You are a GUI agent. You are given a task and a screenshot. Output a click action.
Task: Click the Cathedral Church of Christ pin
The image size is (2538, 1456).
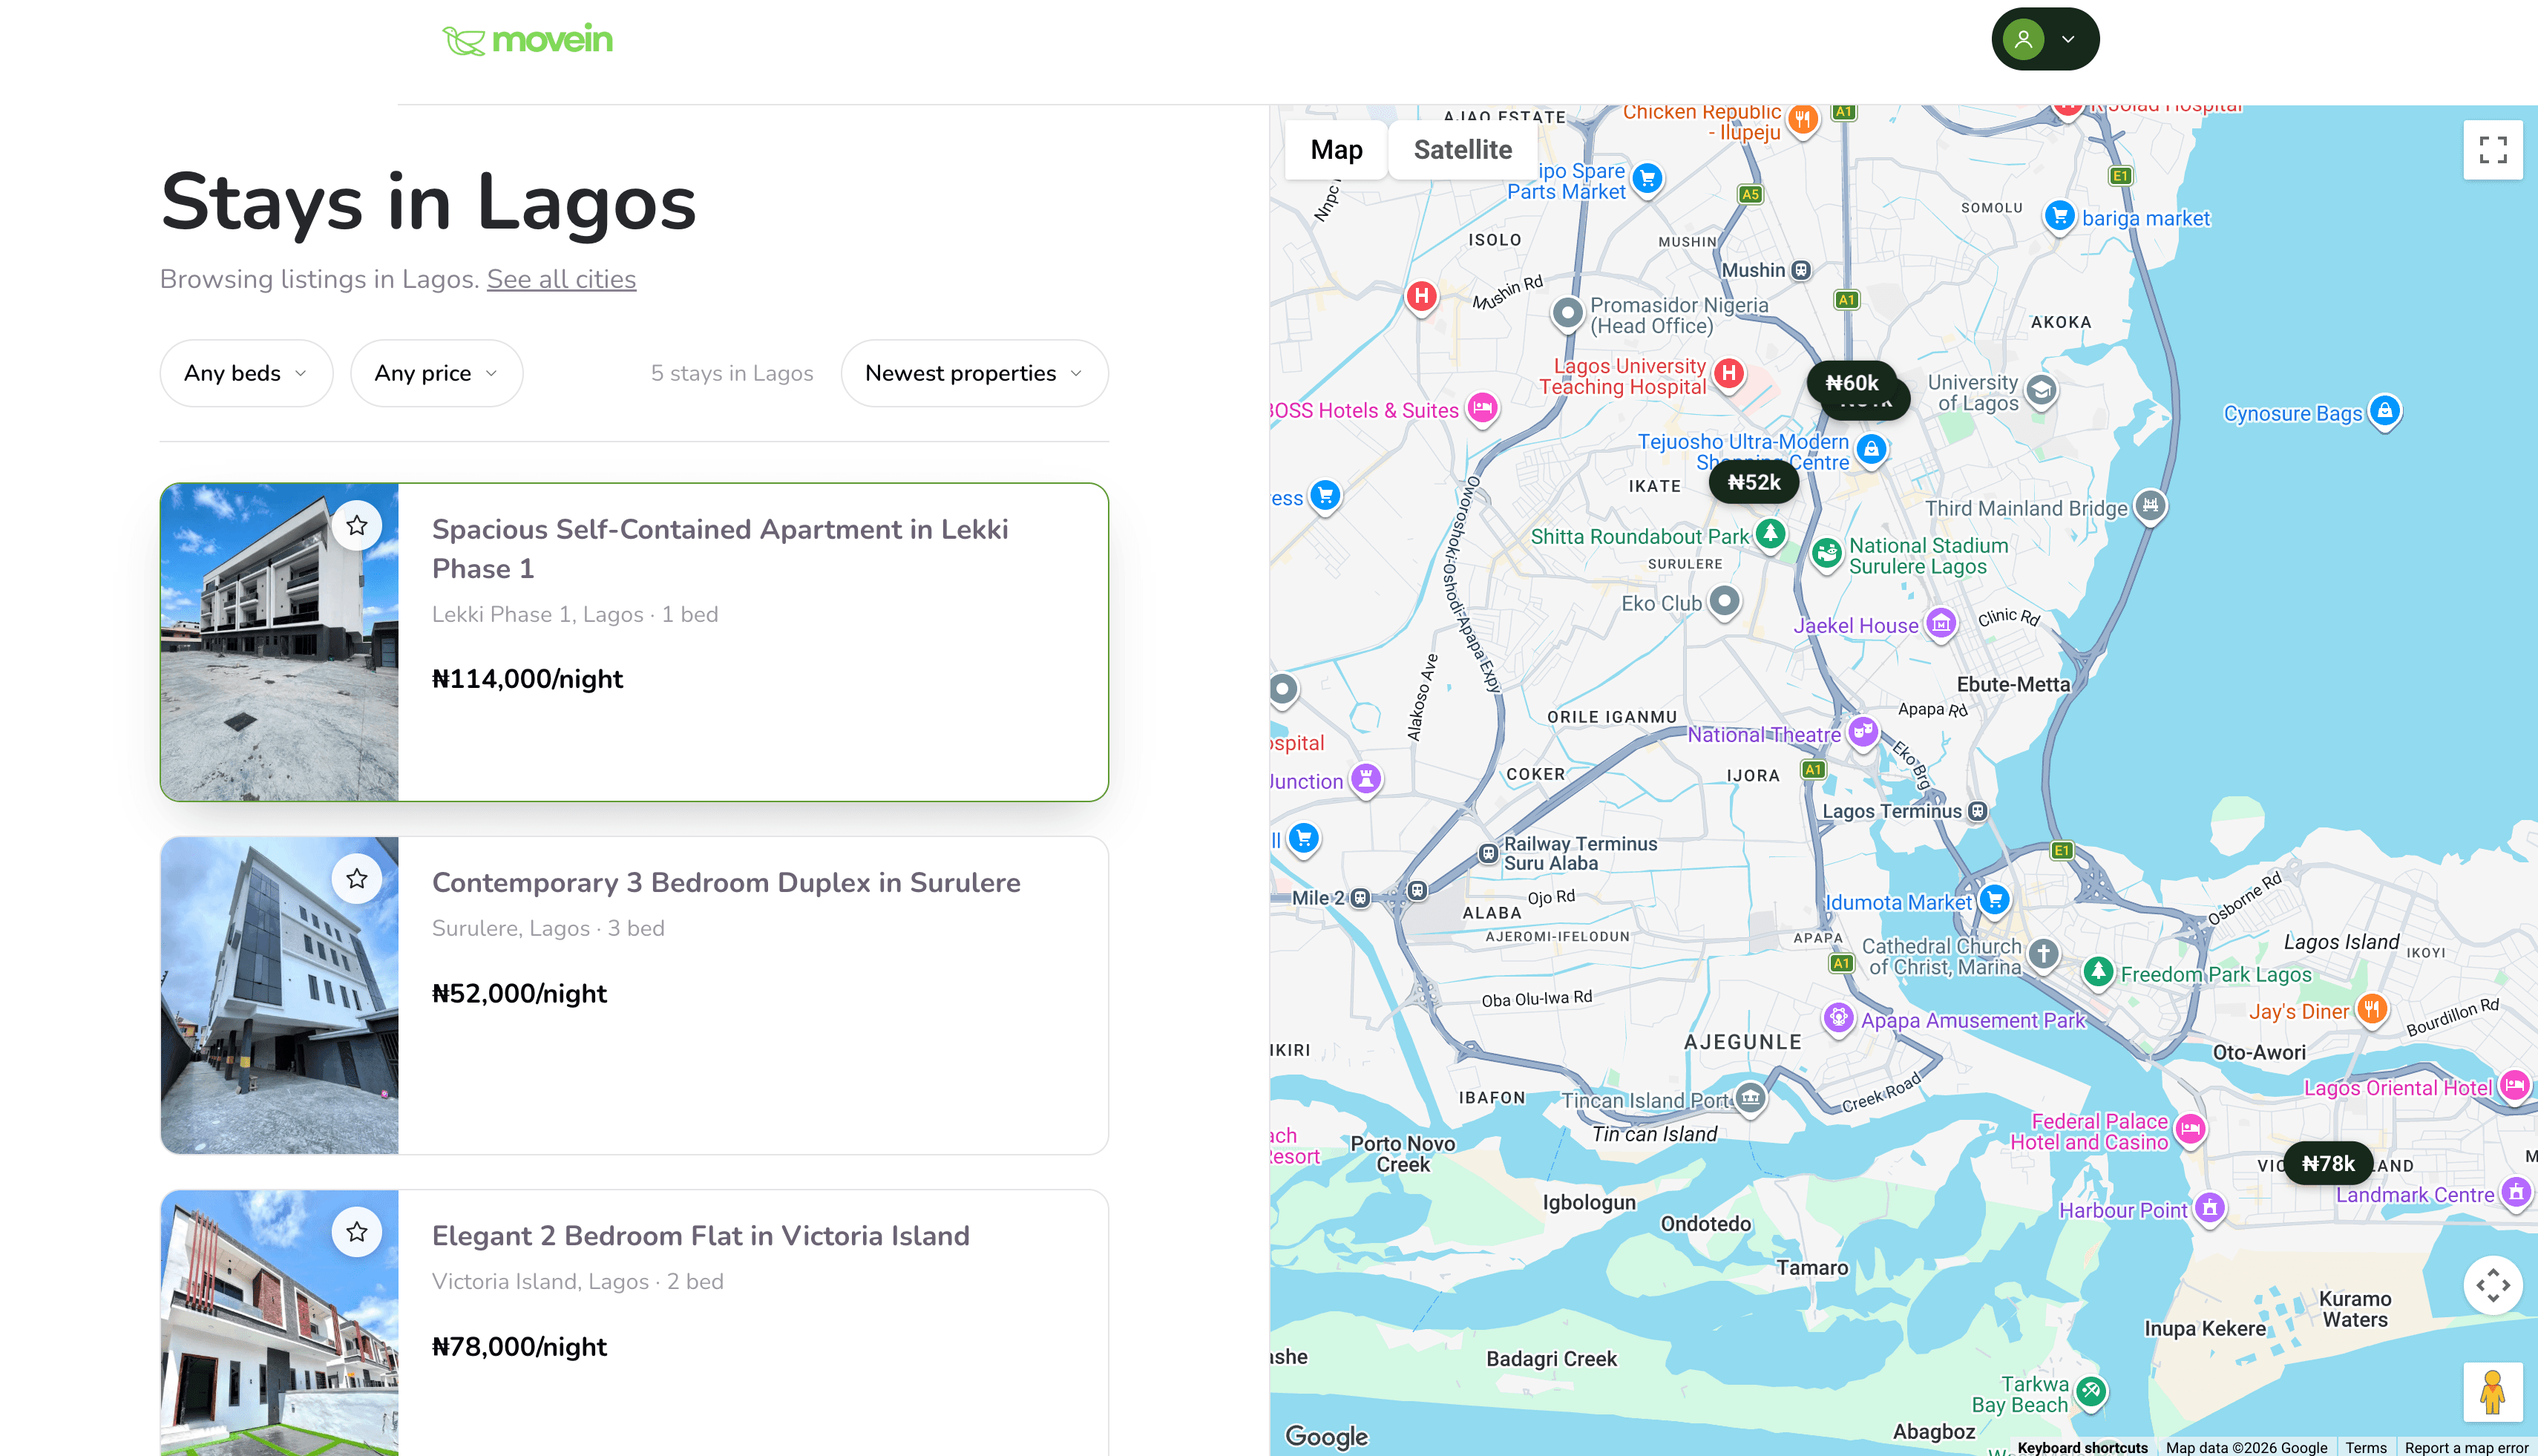(x=2044, y=954)
